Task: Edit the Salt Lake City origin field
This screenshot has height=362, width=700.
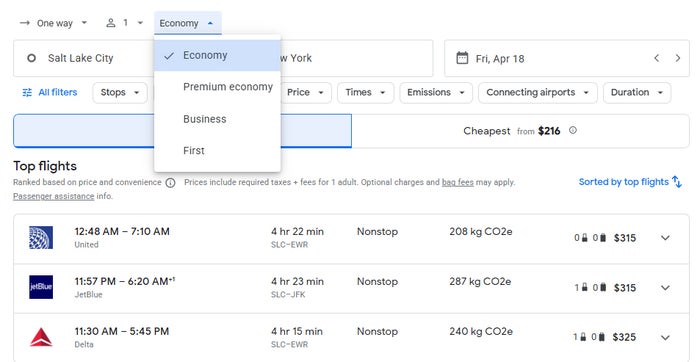Action: 84,58
